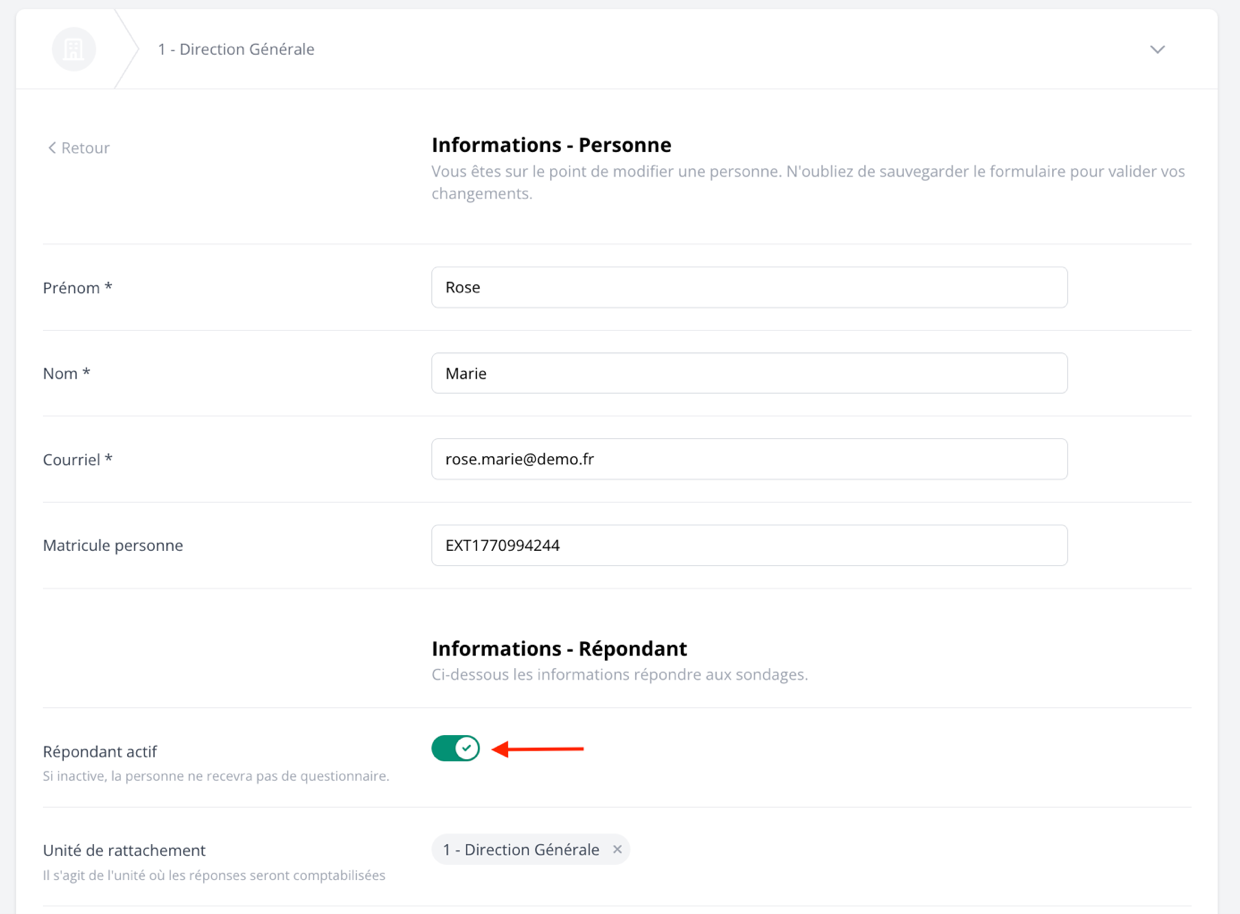Click the Informations - Répondant heading
This screenshot has height=914, width=1240.
[x=559, y=649]
